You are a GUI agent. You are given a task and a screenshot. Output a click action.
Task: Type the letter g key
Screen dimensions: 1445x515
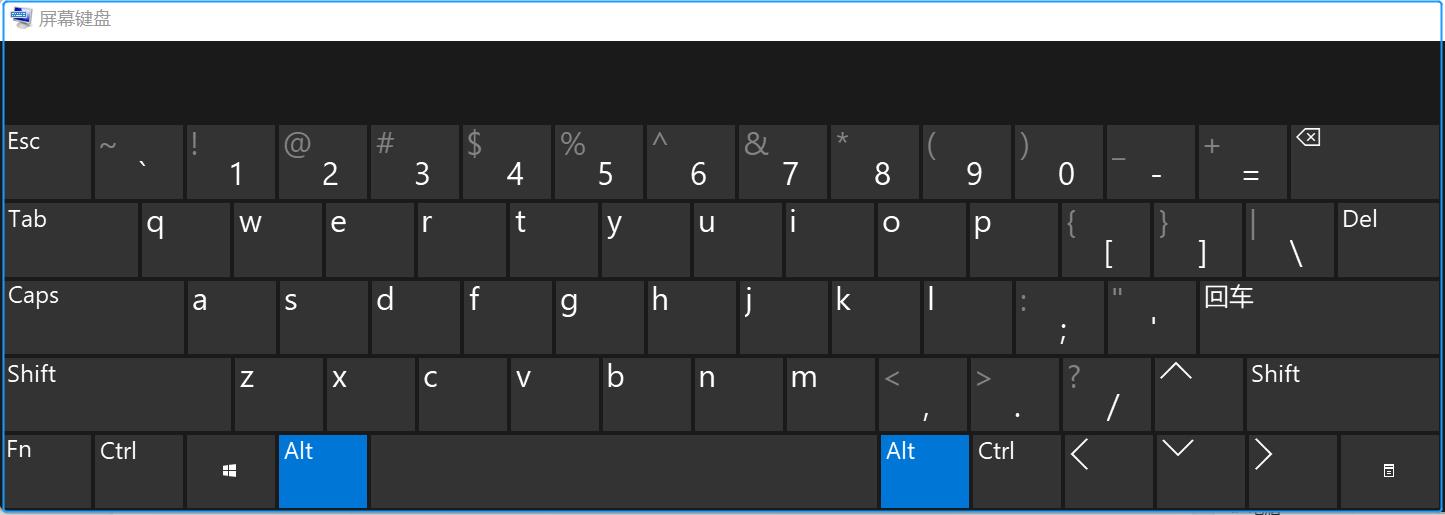(x=598, y=317)
